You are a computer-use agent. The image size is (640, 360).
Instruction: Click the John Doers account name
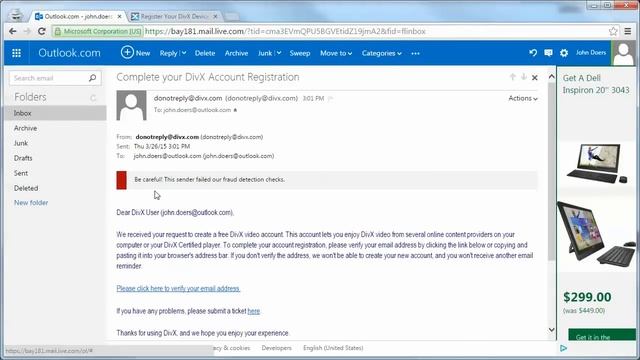591,53
